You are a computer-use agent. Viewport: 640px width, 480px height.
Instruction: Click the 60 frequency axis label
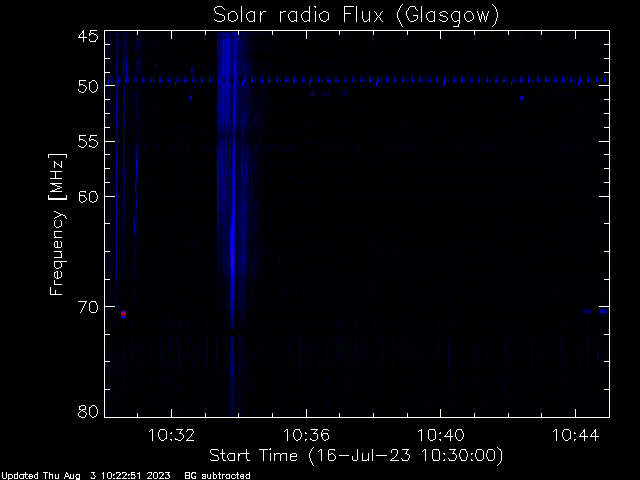pos(88,197)
